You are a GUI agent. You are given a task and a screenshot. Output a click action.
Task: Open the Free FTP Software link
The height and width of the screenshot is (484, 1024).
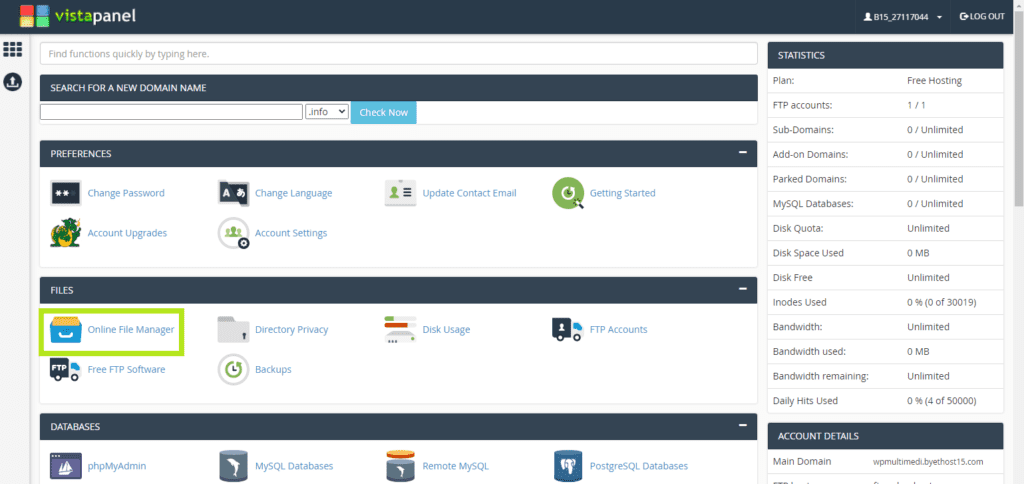coord(126,369)
